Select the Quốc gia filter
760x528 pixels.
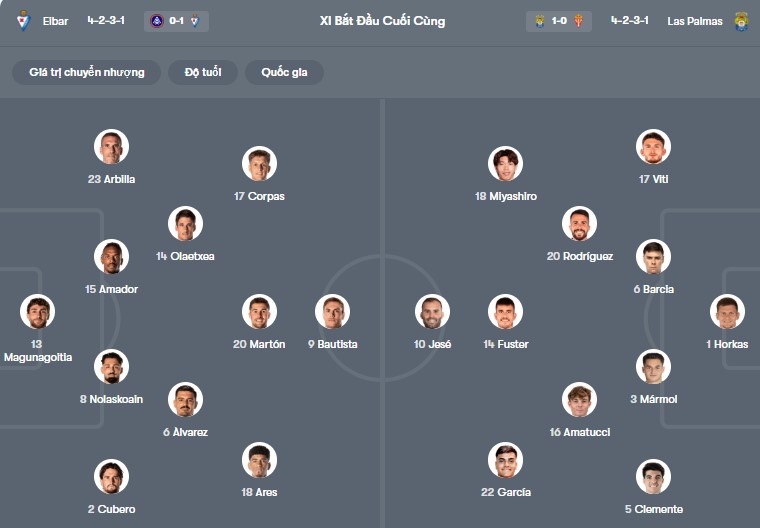tap(285, 72)
